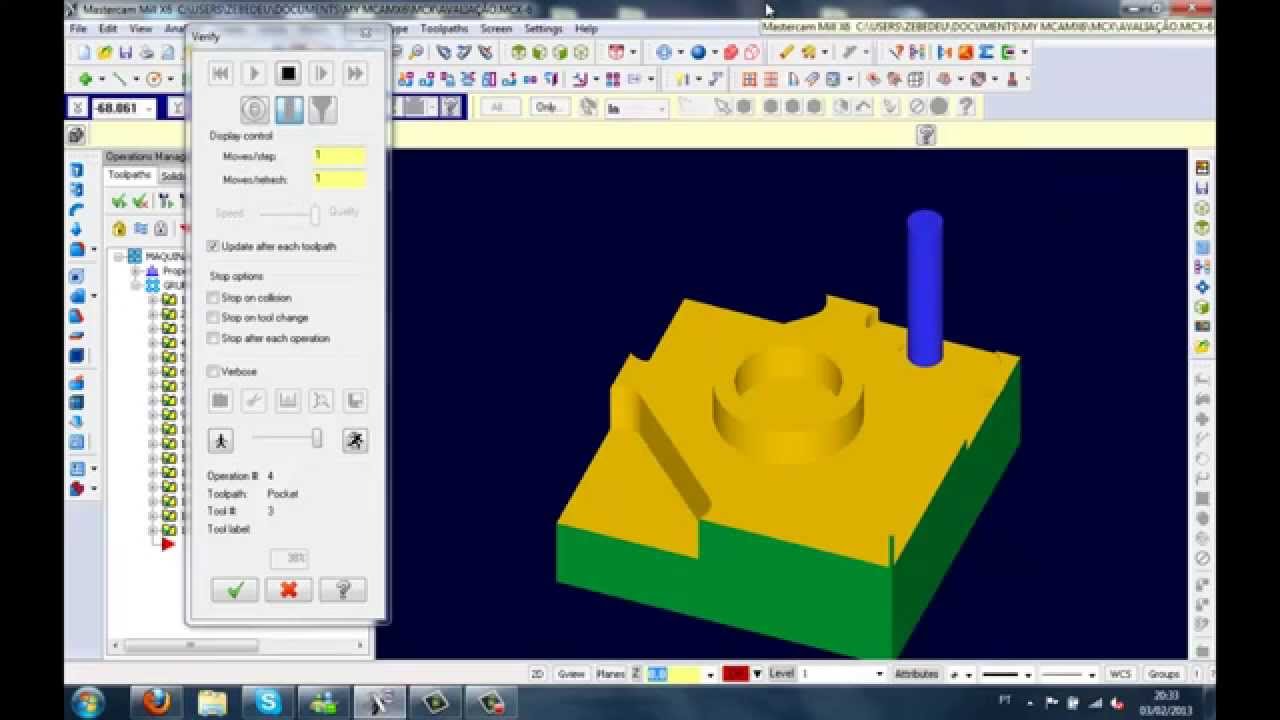The image size is (1280, 720).
Task: Click the Gview status bar button
Action: (x=571, y=674)
